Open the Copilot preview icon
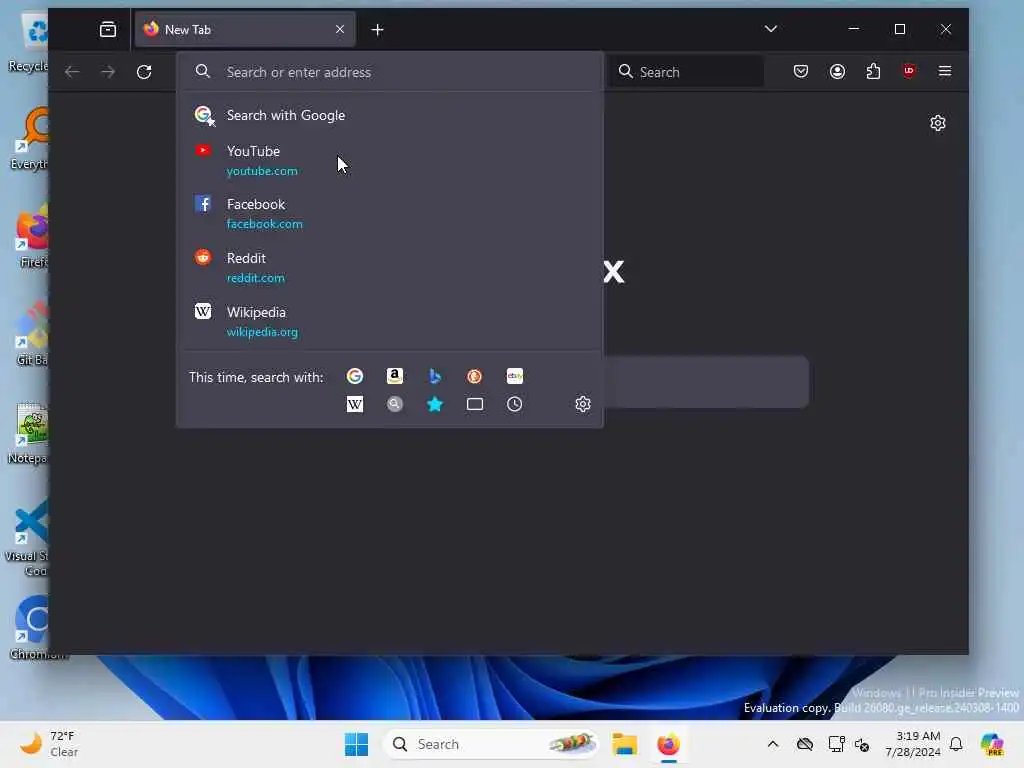This screenshot has width=1024, height=768. point(992,744)
